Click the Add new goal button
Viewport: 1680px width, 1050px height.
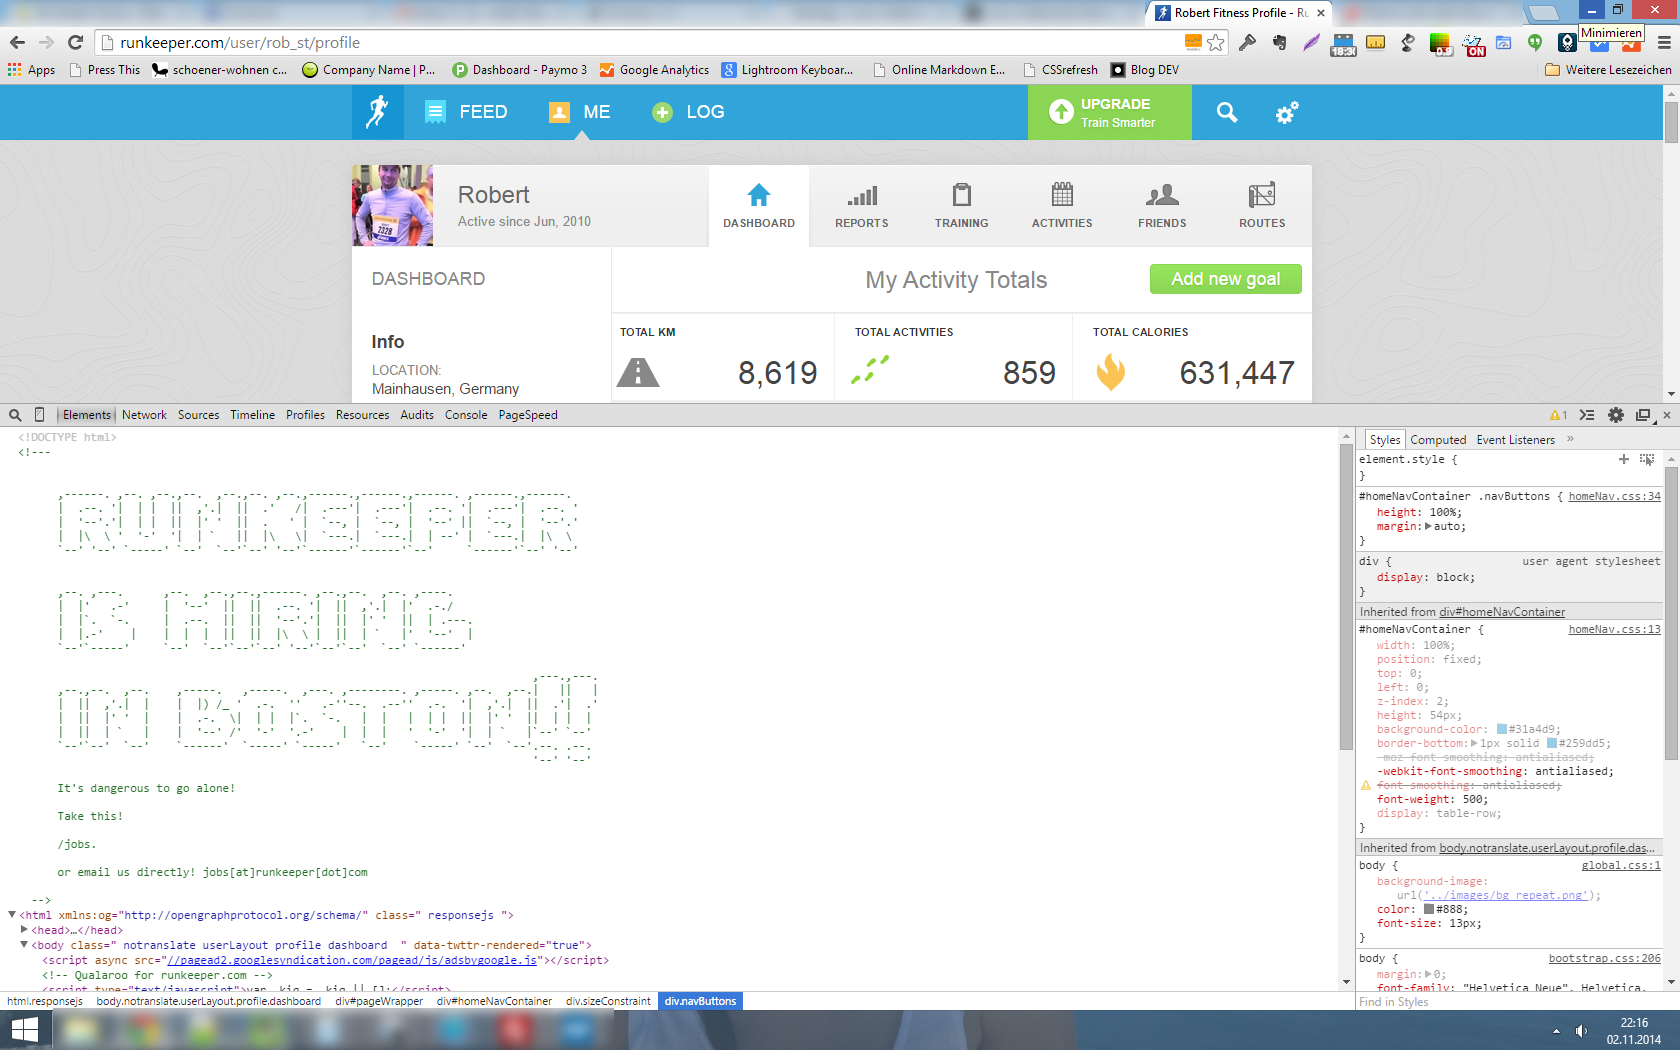click(1225, 279)
